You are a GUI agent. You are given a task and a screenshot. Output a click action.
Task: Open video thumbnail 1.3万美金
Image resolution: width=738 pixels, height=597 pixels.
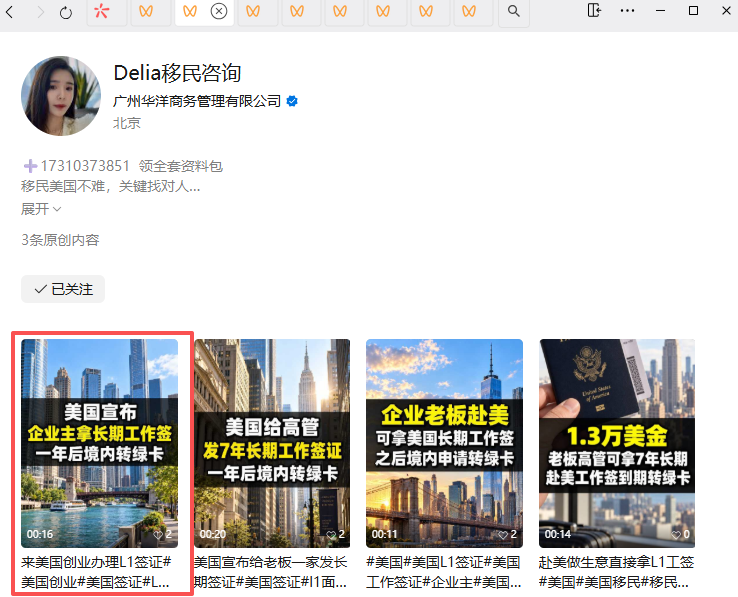point(617,443)
